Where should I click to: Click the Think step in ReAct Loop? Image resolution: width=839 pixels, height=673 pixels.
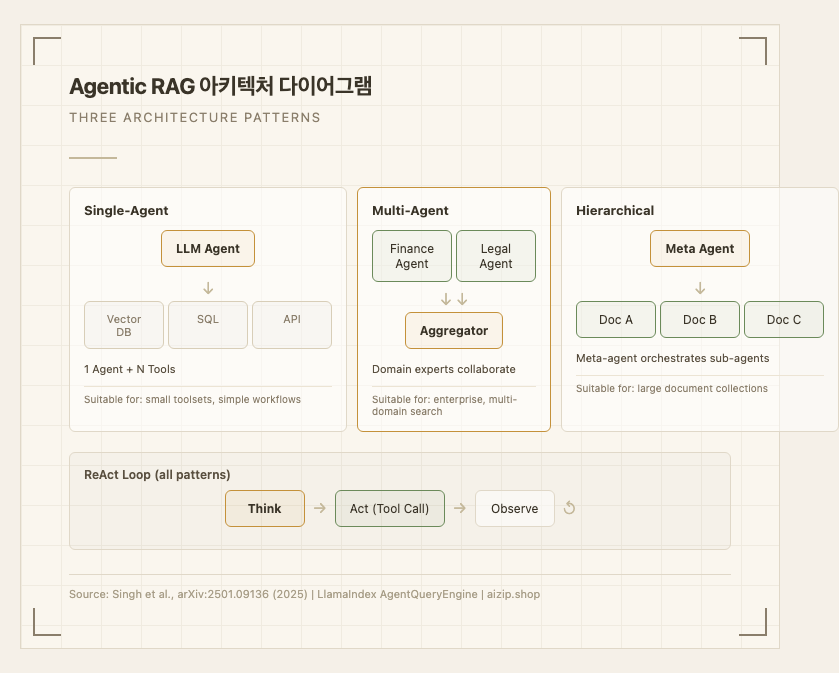(265, 508)
